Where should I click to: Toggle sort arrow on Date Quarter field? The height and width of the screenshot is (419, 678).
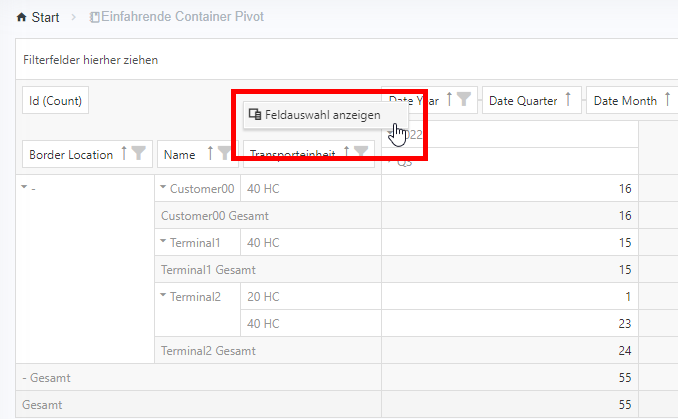[x=568, y=100]
